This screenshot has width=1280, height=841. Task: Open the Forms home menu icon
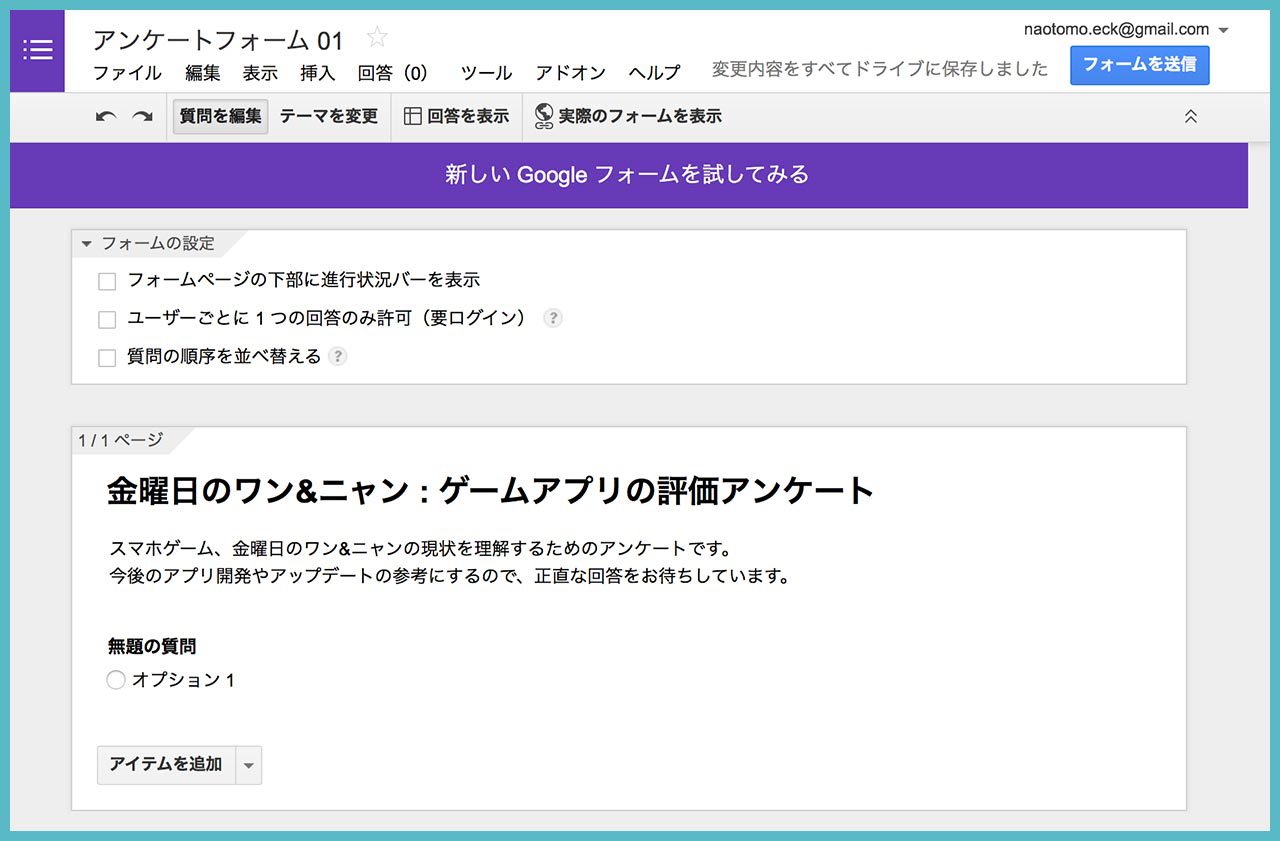point(37,50)
